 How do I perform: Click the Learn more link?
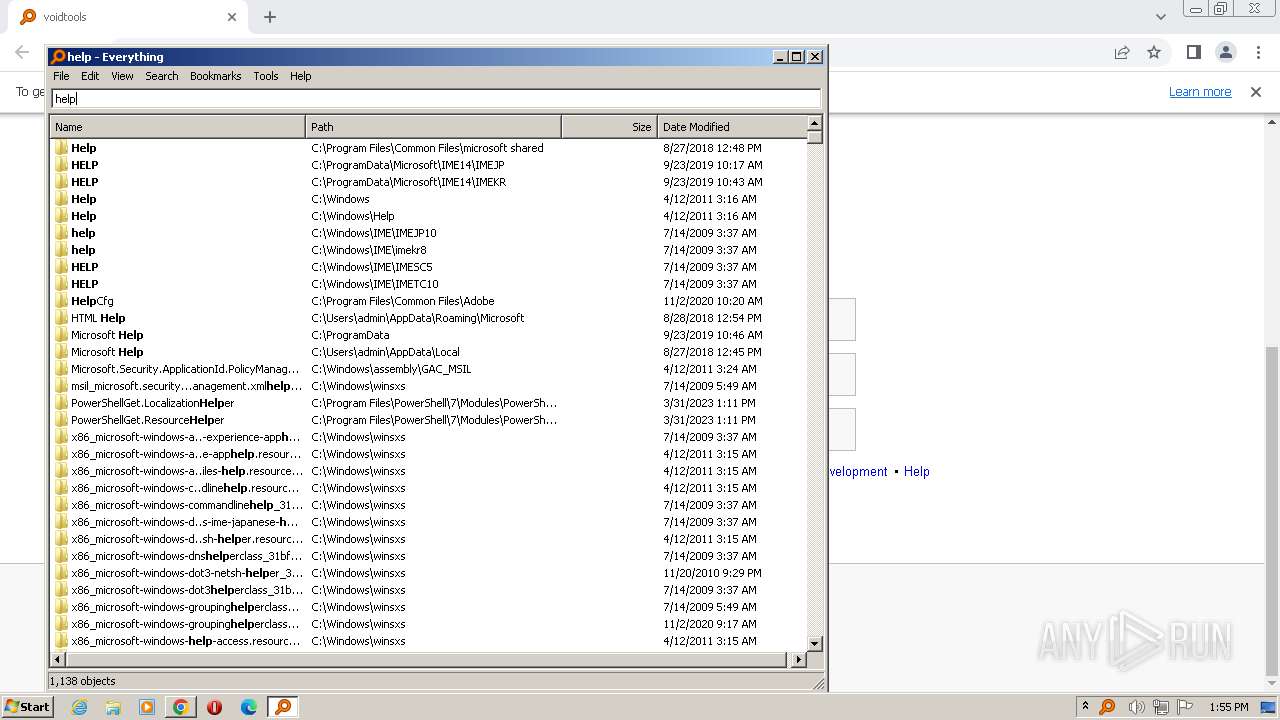pos(1200,92)
